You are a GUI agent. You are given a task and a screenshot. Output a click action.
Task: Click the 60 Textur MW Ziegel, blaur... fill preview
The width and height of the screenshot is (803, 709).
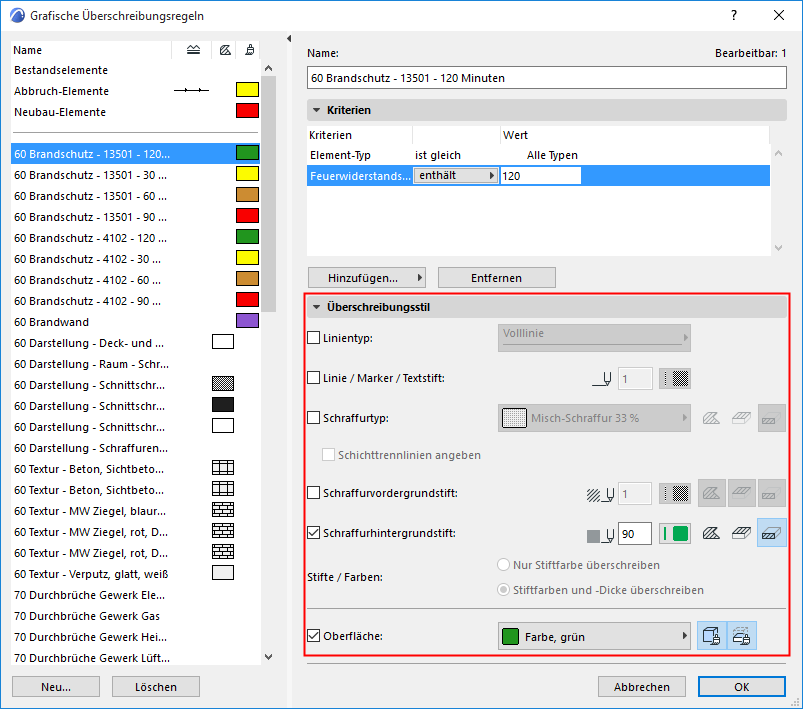(x=223, y=510)
